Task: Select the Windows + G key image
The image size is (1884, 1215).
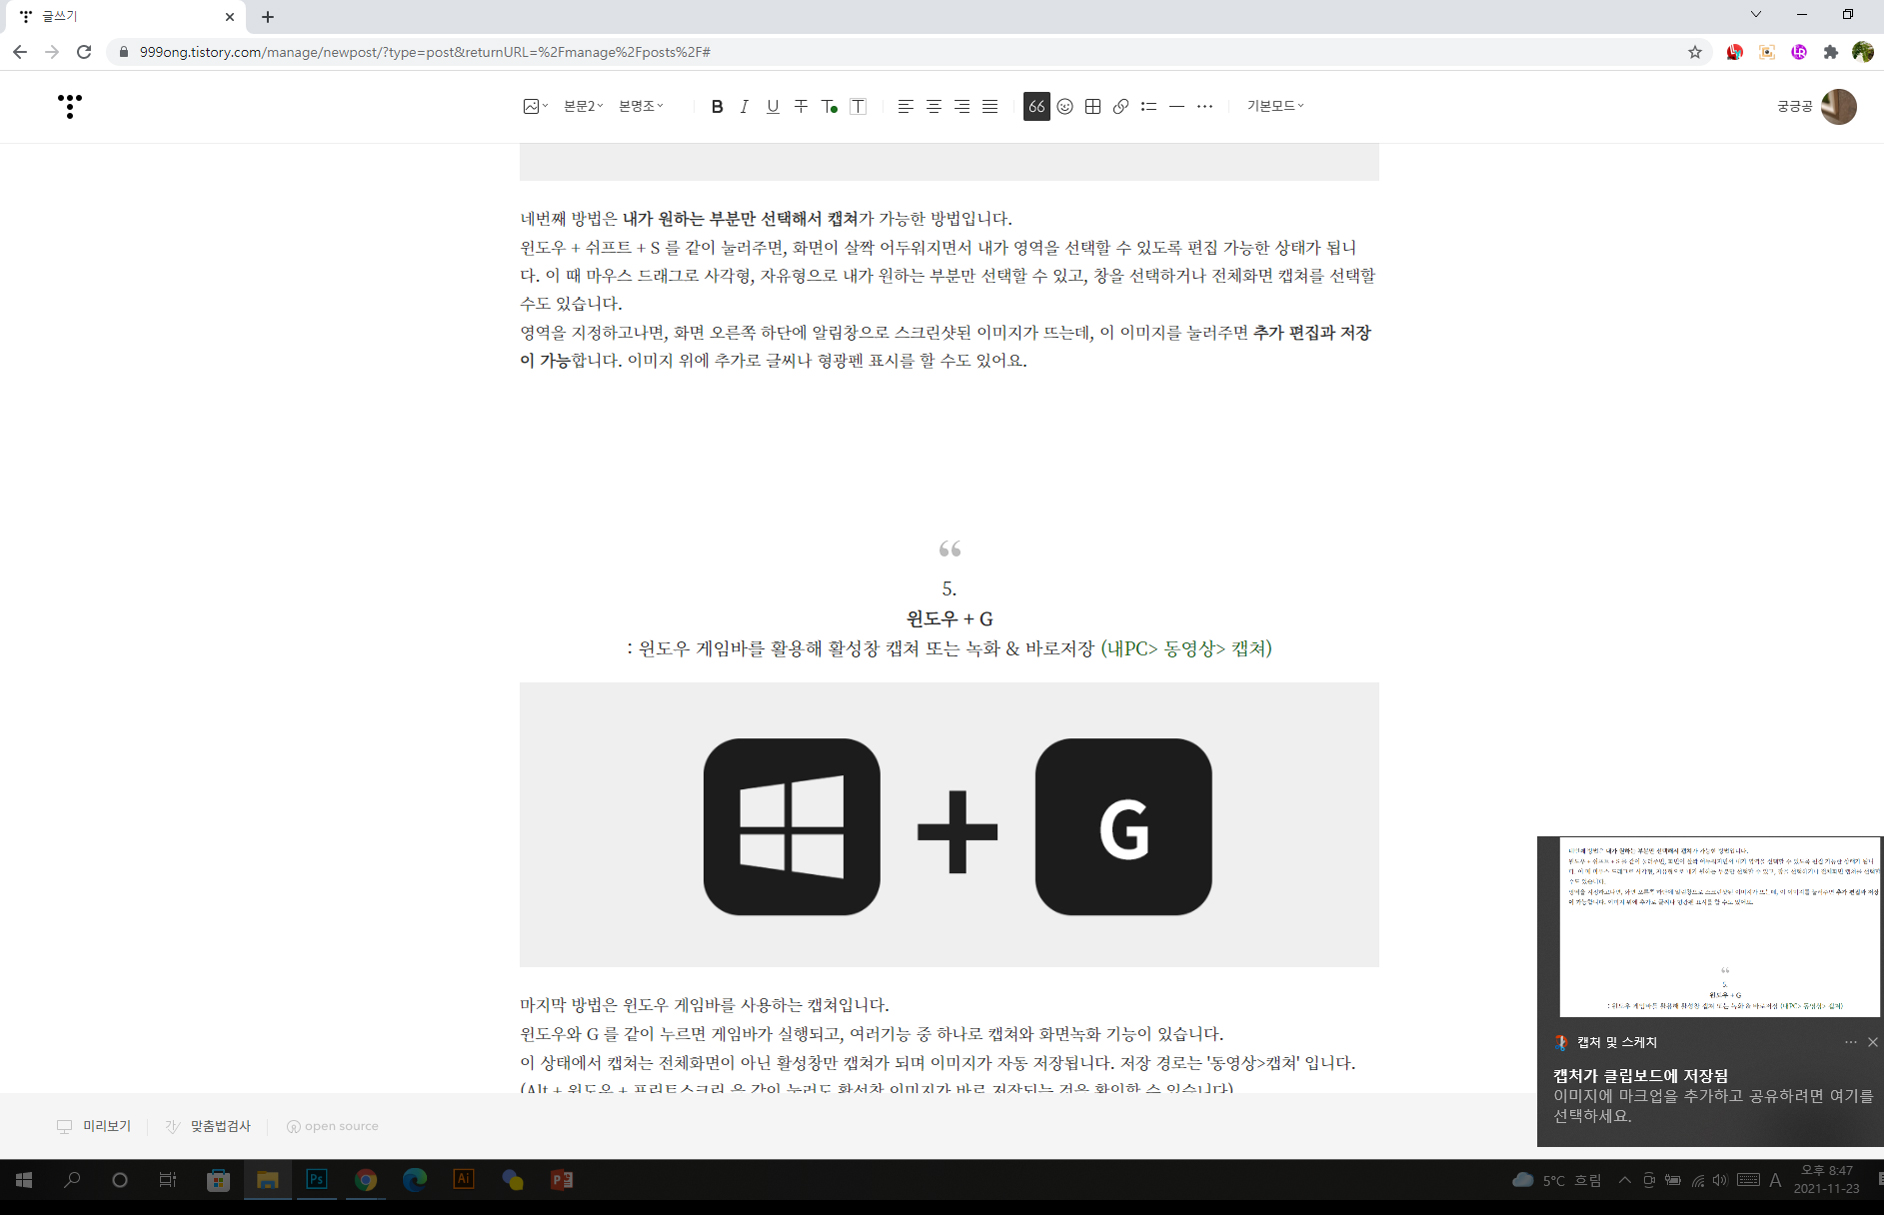Action: pos(949,825)
